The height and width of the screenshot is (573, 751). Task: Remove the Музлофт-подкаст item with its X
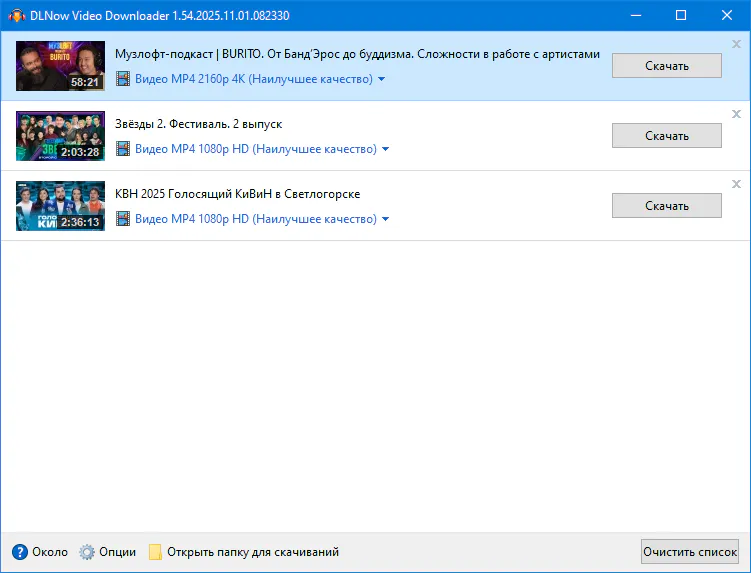(737, 44)
